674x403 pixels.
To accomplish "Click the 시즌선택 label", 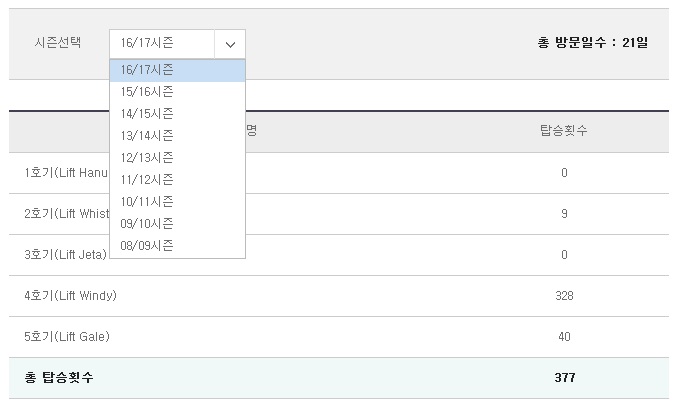I will pos(58,43).
